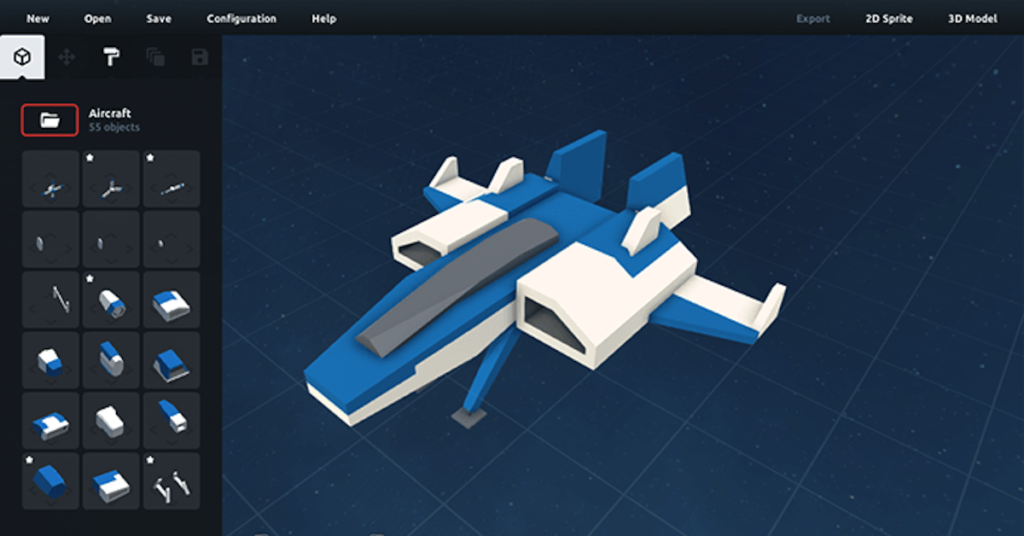Pick the solid blue starred block
Screen dimensions: 1024x536
(51, 481)
